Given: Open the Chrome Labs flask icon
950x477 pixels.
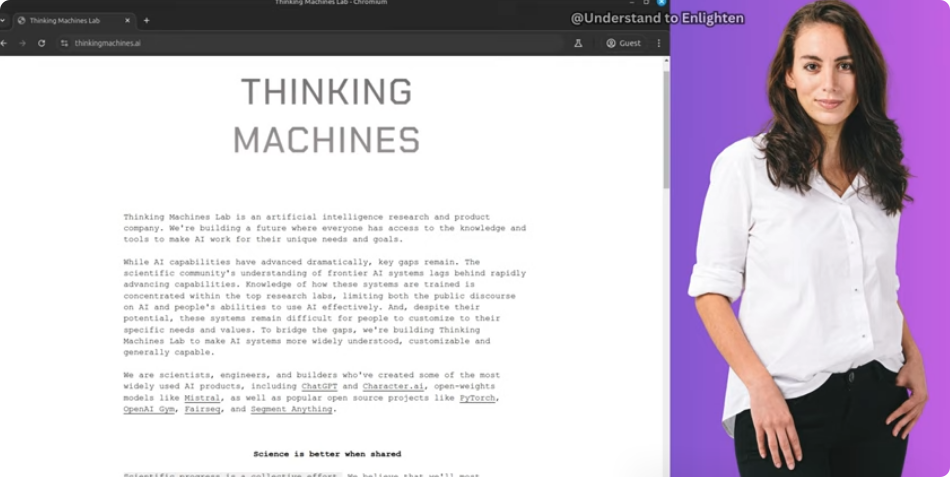Looking at the screenshot, I should (x=578, y=43).
